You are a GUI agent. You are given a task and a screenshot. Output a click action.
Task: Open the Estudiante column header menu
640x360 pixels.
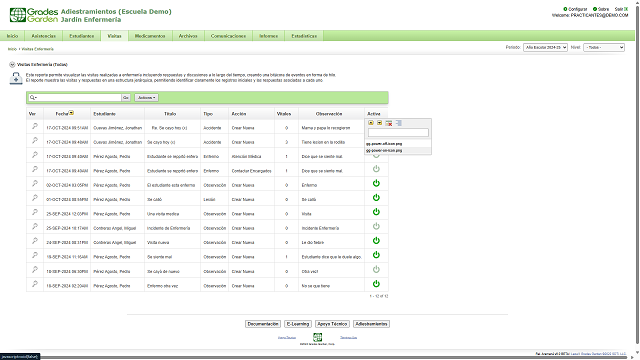pos(104,114)
